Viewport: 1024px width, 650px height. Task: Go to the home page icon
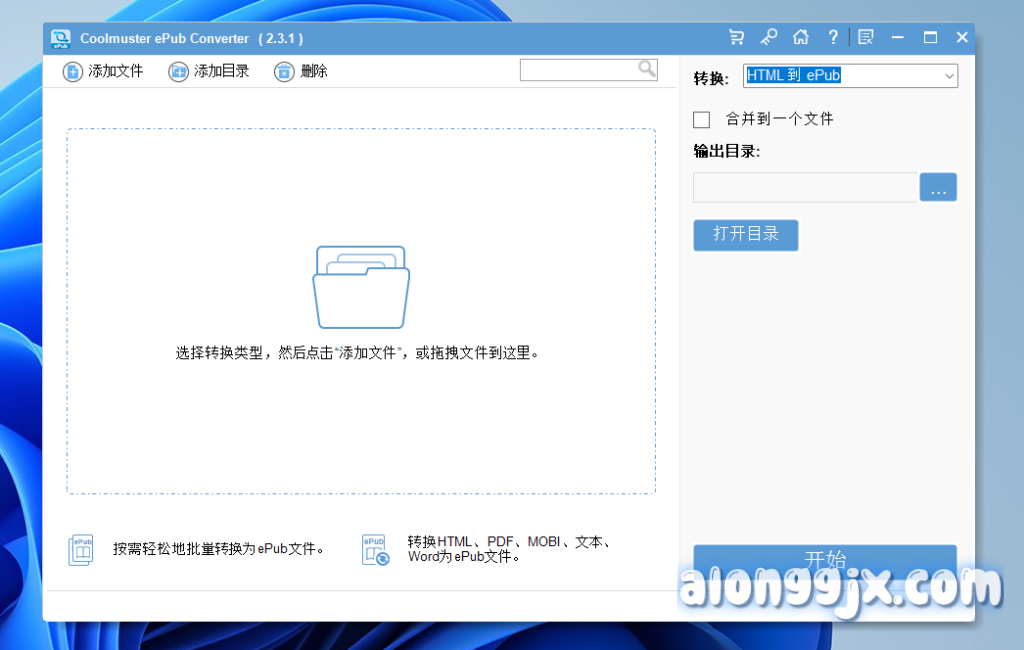(800, 38)
